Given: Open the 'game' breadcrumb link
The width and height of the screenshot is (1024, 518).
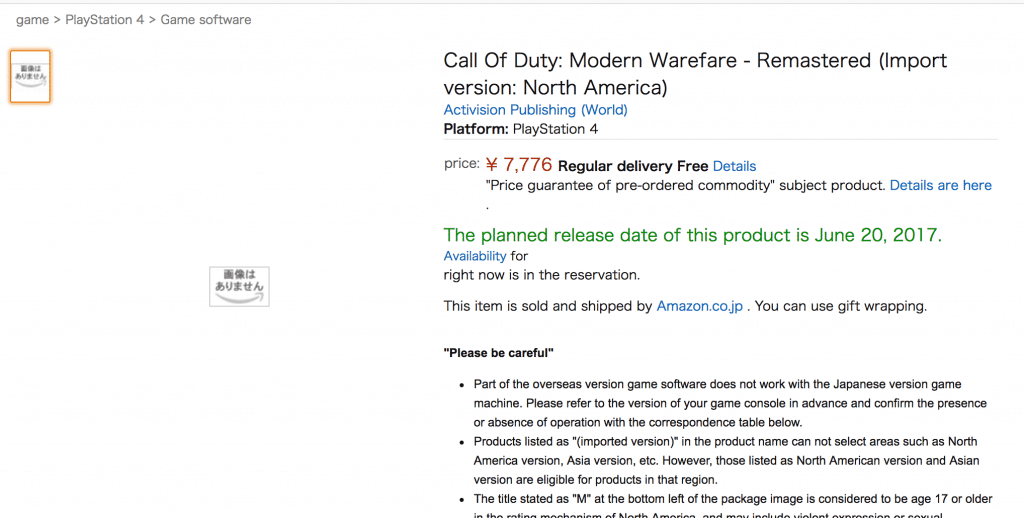Looking at the screenshot, I should (x=32, y=20).
